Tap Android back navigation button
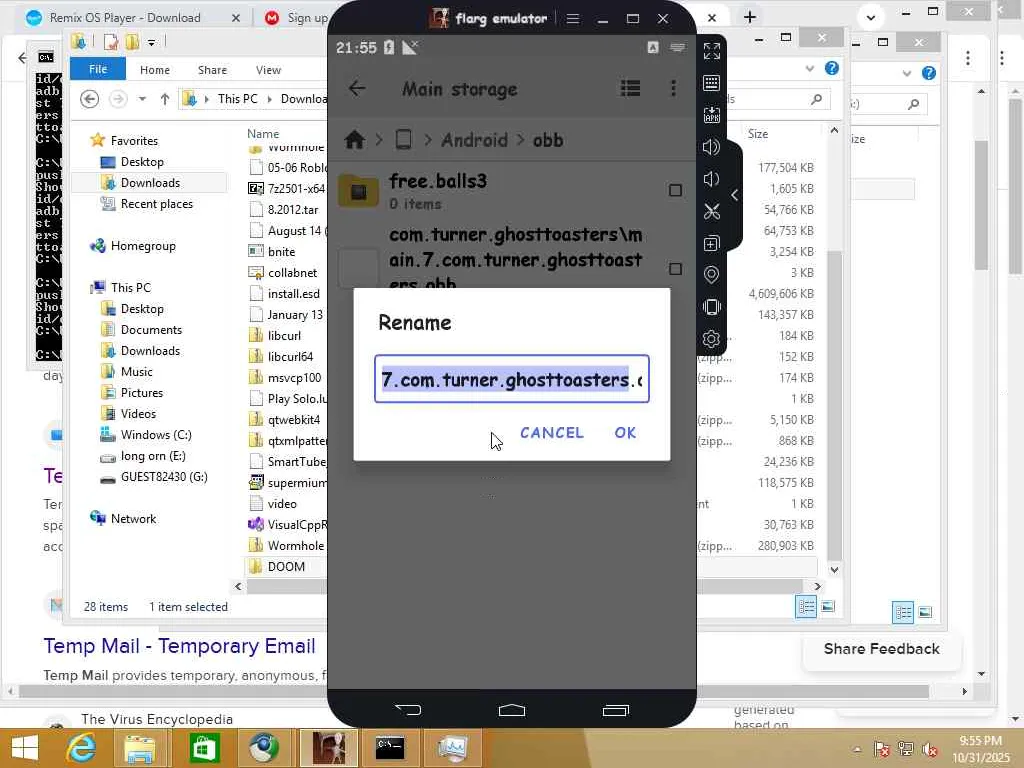Screen dimensions: 1024x768 [409, 710]
